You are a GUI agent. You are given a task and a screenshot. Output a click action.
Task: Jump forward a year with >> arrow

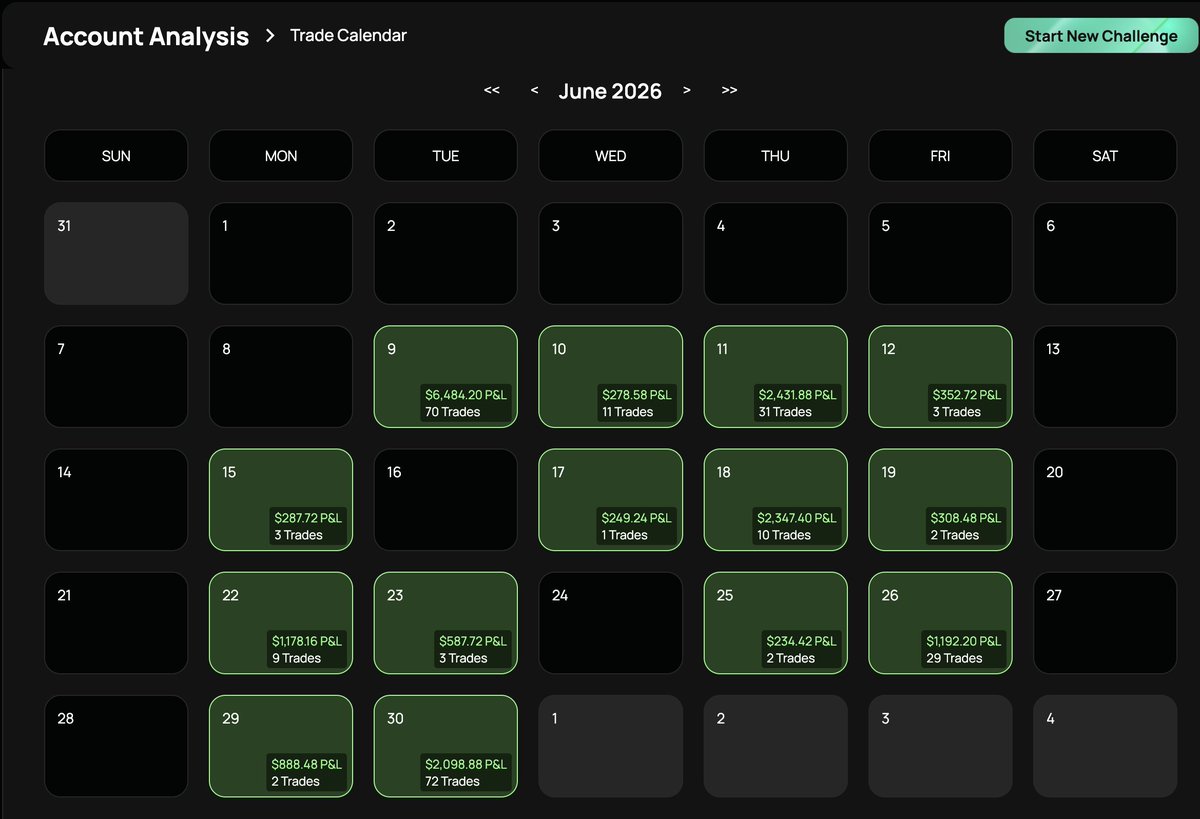tap(729, 90)
